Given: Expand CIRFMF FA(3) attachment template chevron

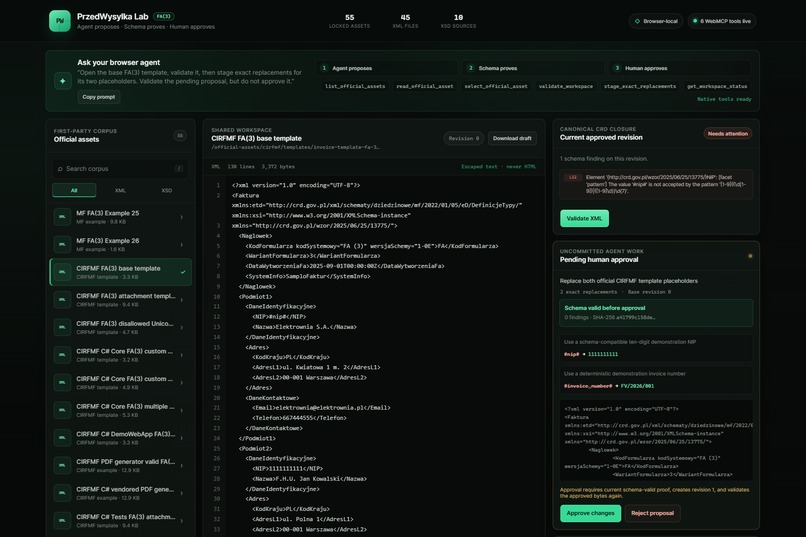Looking at the screenshot, I should click(x=181, y=300).
